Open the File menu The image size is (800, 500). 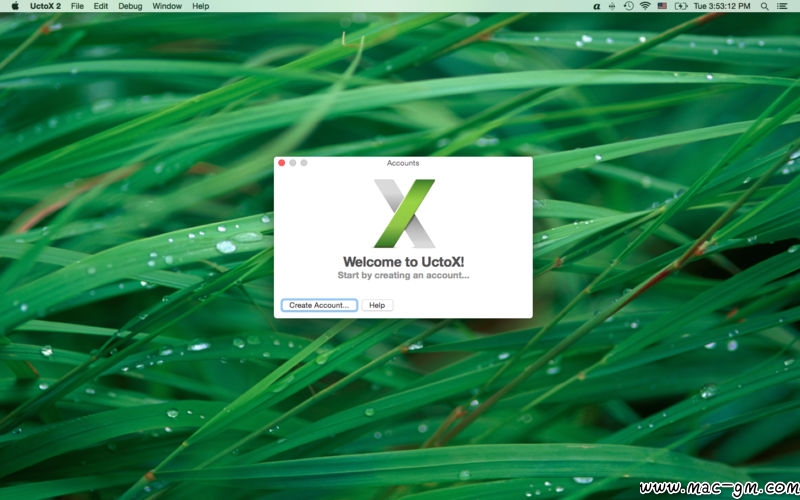[78, 6]
